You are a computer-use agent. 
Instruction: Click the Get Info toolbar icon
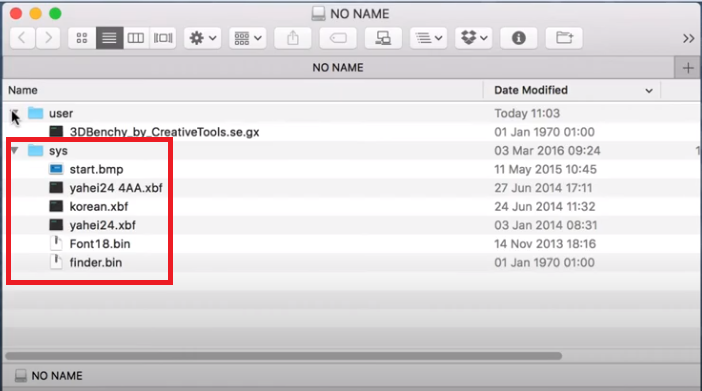click(518, 38)
